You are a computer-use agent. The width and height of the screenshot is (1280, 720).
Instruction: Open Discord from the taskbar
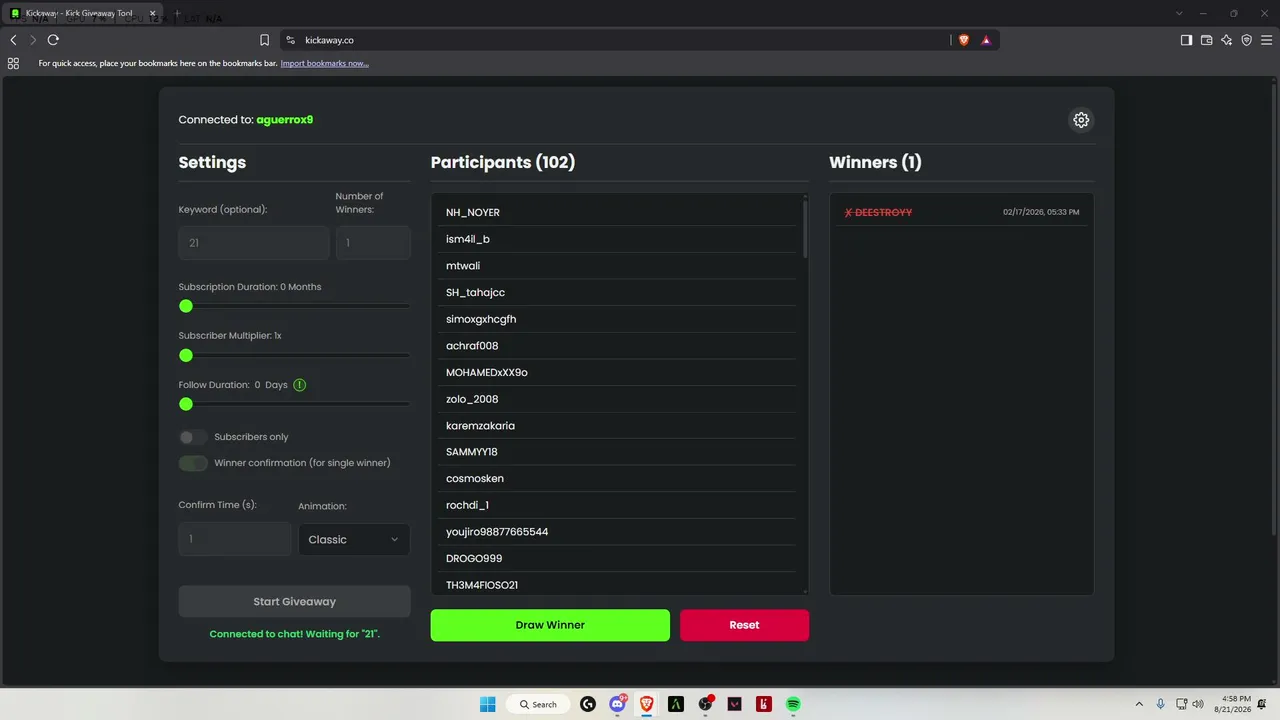[x=618, y=704]
